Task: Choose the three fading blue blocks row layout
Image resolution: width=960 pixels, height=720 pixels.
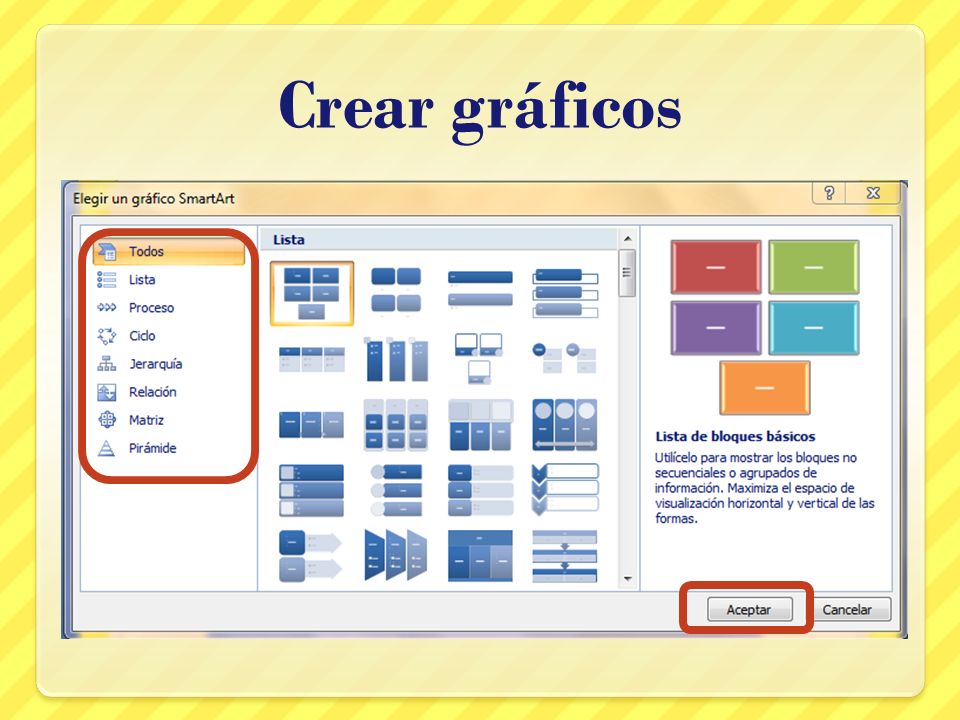Action: click(x=312, y=424)
